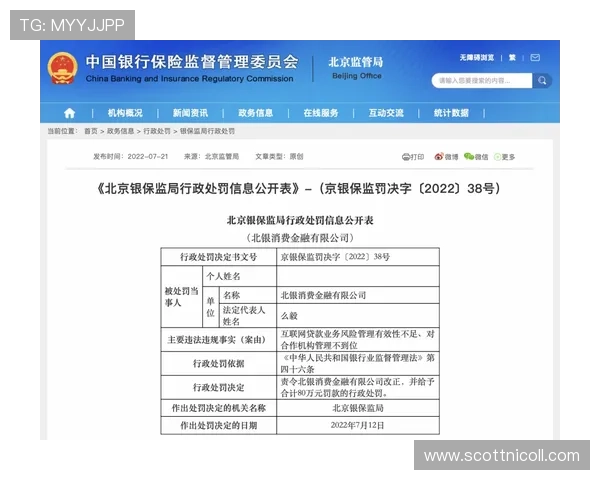Click the national emblem logo
This screenshot has width=600, height=480.
point(62,68)
